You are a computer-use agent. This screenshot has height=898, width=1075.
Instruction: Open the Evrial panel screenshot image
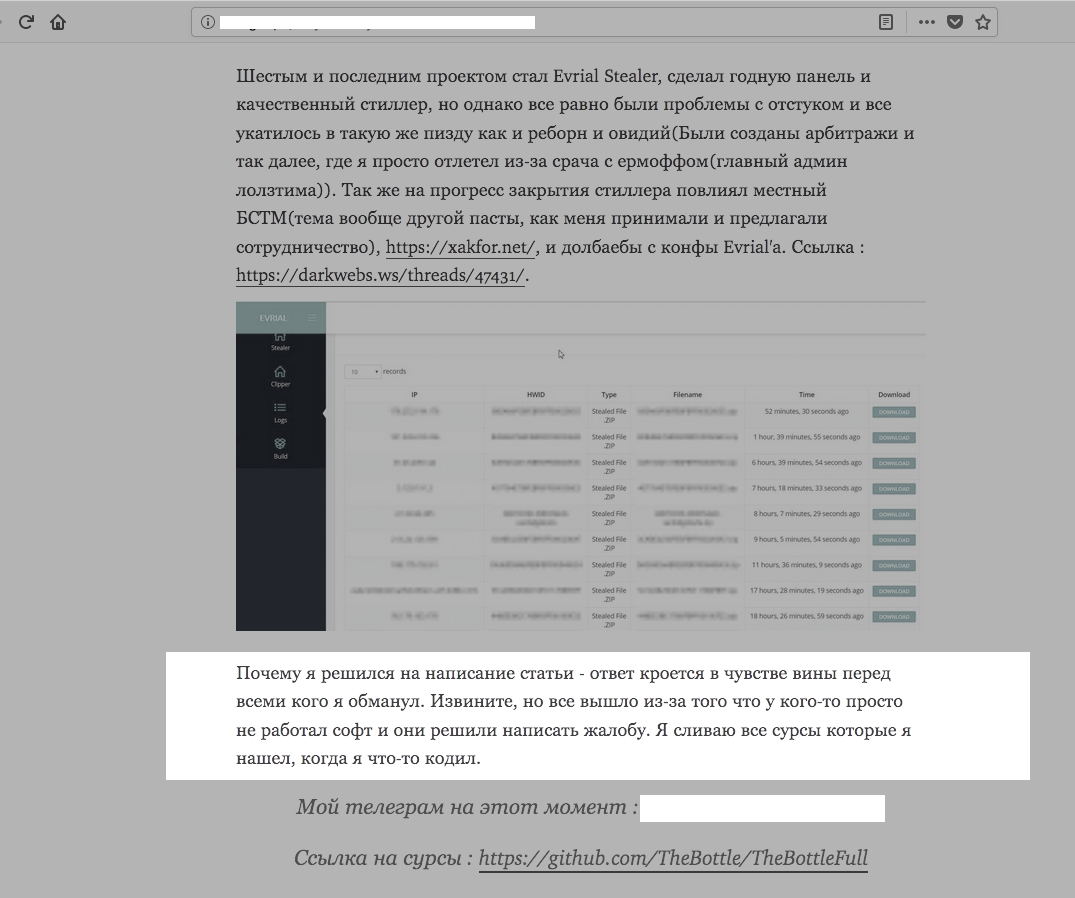(x=581, y=466)
